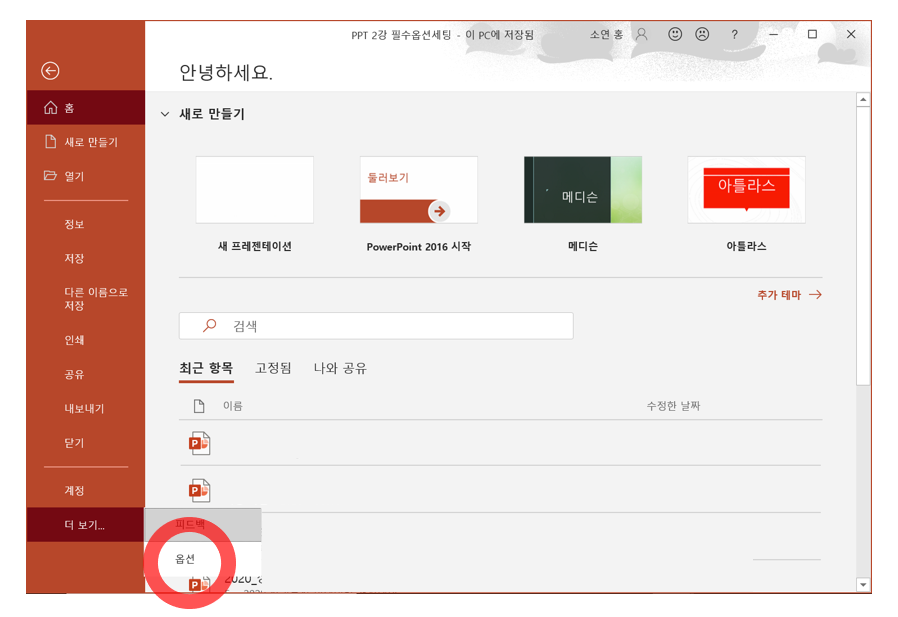
Task: Switch to the 최근 항목 tab
Action: [206, 368]
